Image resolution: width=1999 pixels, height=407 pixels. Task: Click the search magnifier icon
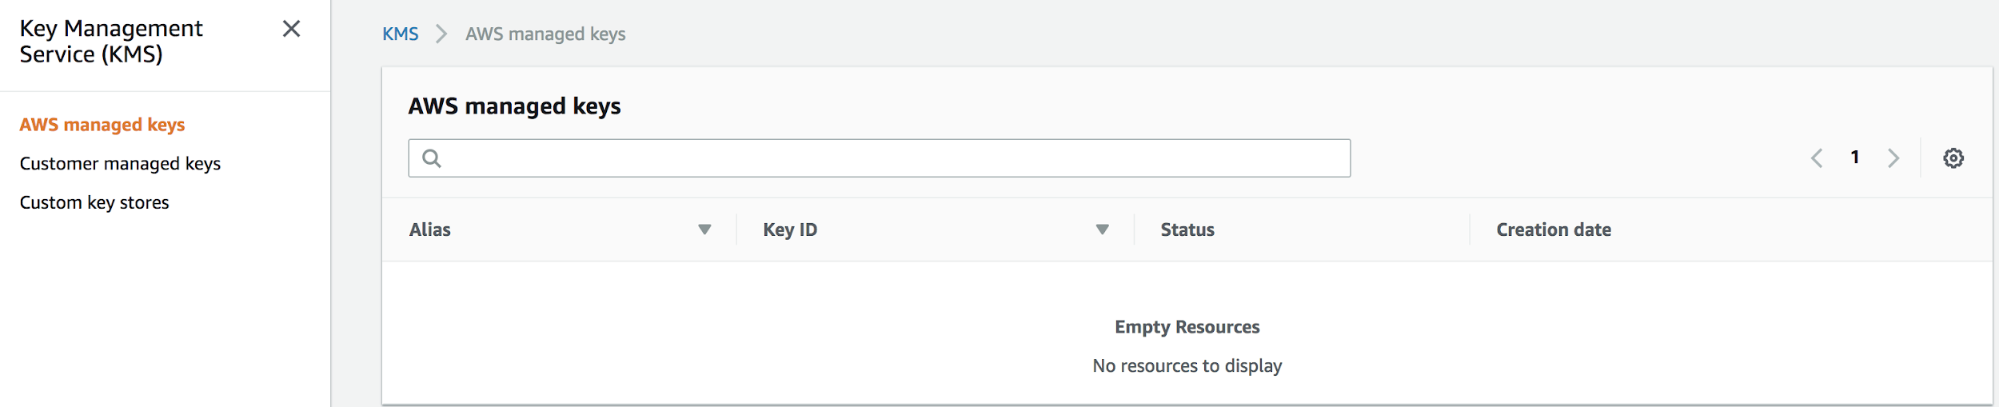(x=431, y=158)
